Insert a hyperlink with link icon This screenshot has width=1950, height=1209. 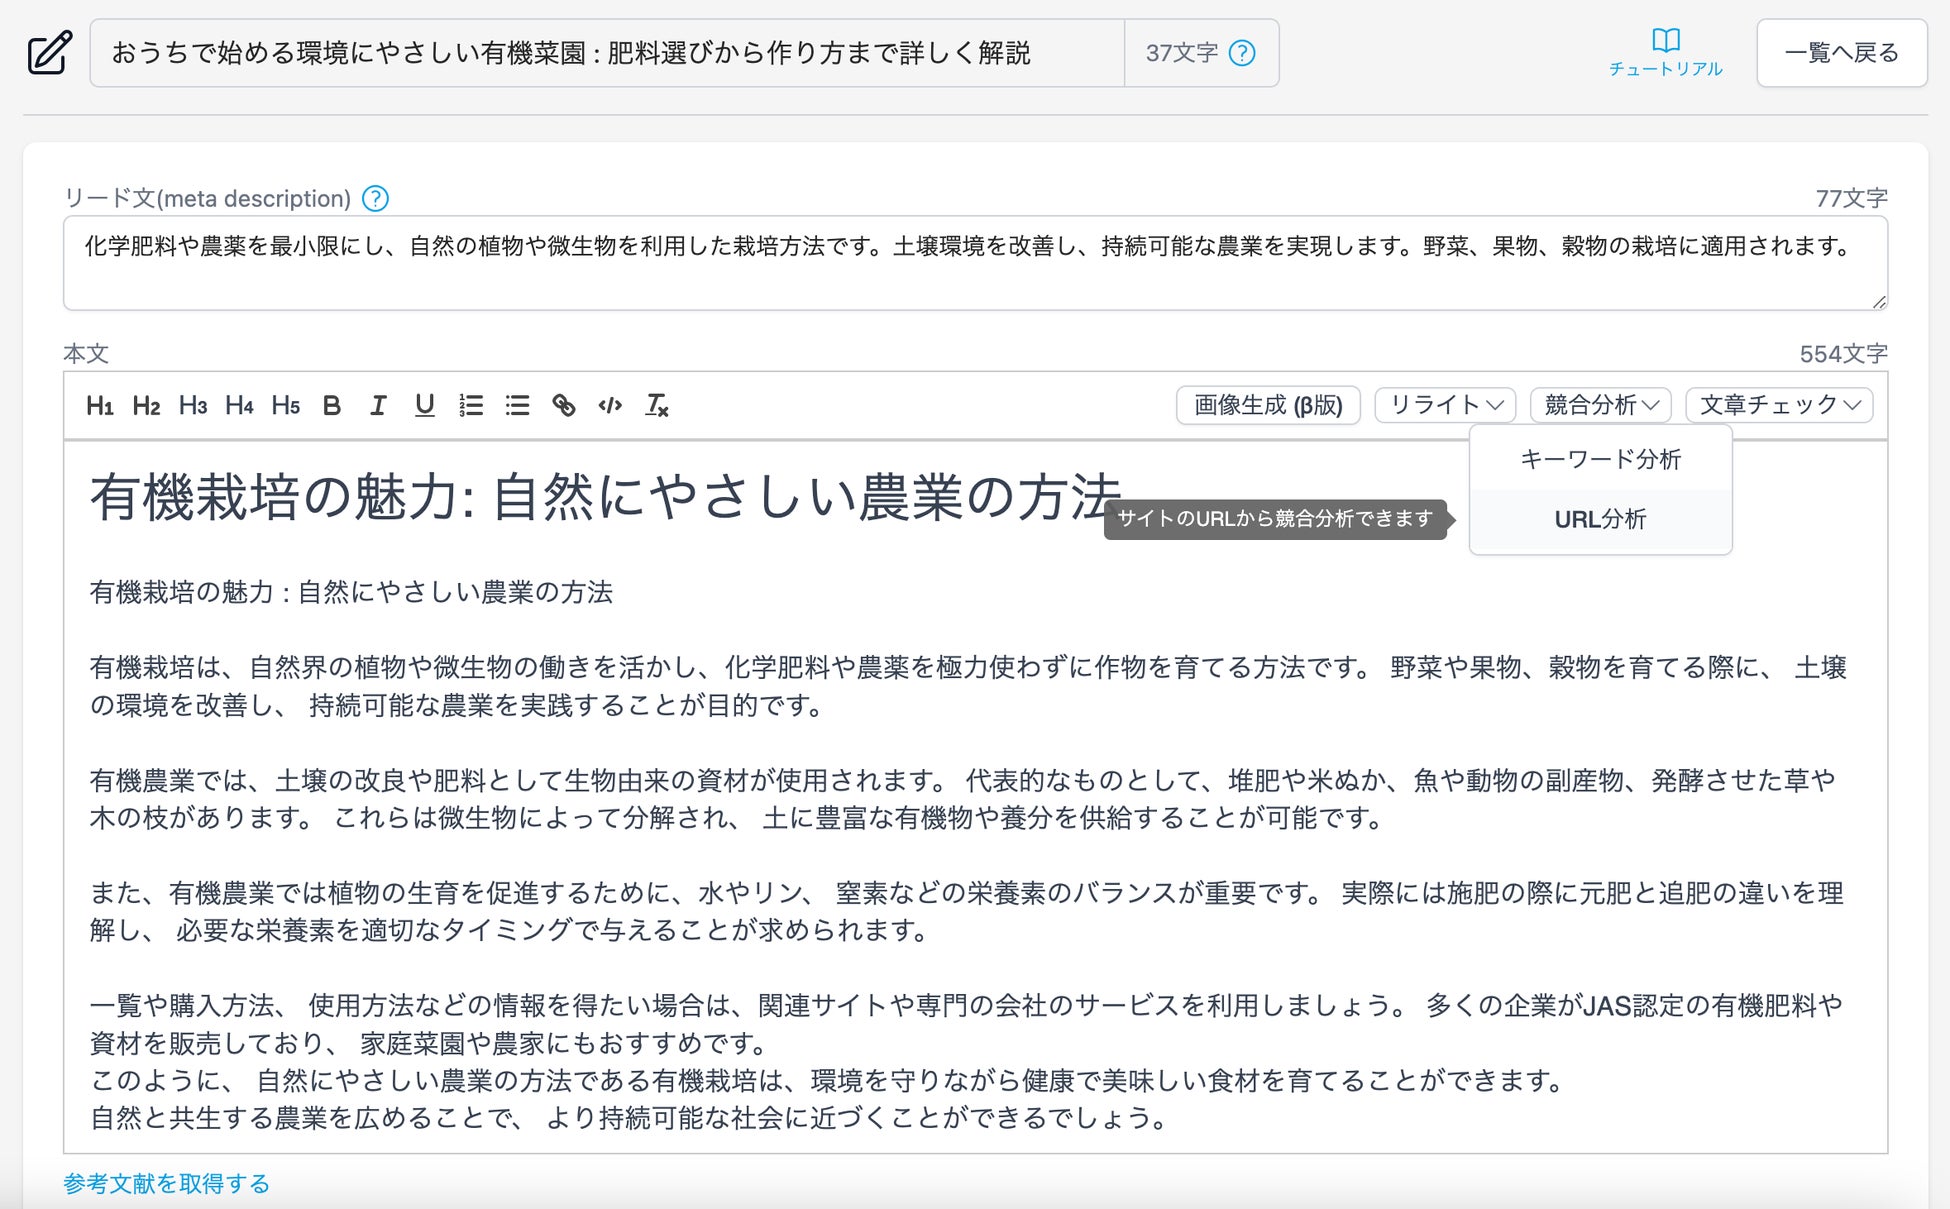563,405
